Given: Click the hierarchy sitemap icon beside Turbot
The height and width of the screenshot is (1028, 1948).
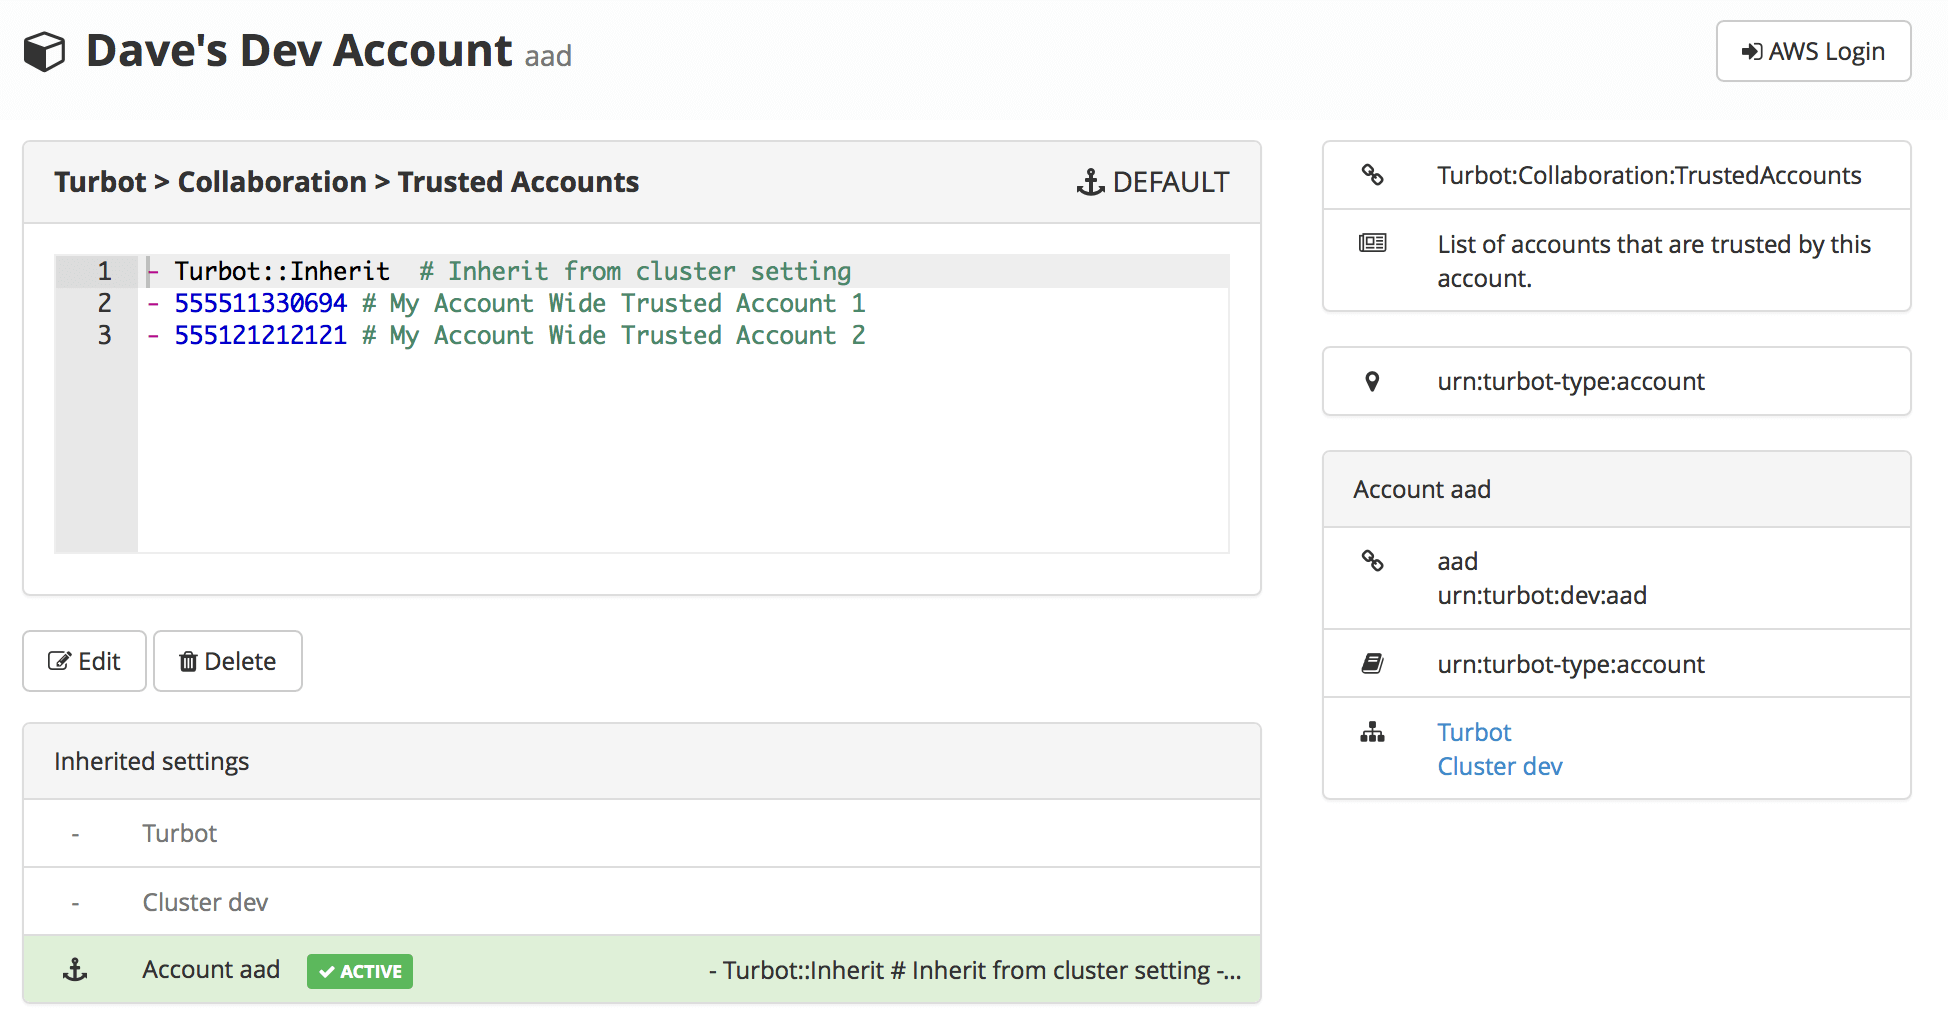Looking at the screenshot, I should pyautogui.click(x=1373, y=732).
